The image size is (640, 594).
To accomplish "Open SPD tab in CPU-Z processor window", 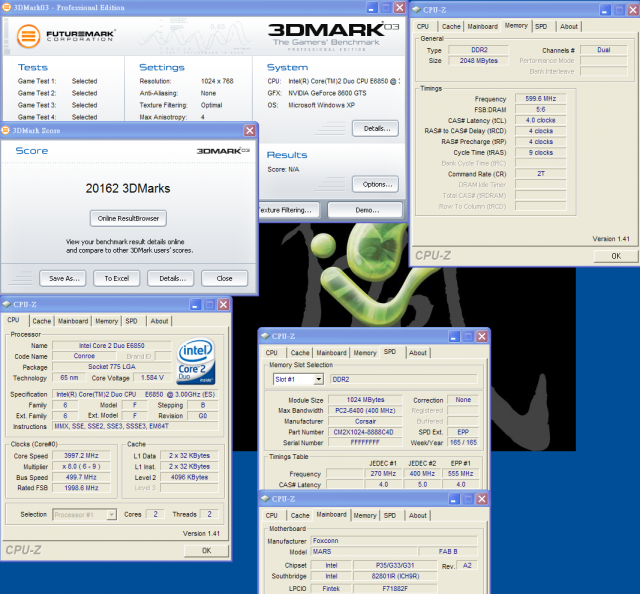I will coord(131,321).
